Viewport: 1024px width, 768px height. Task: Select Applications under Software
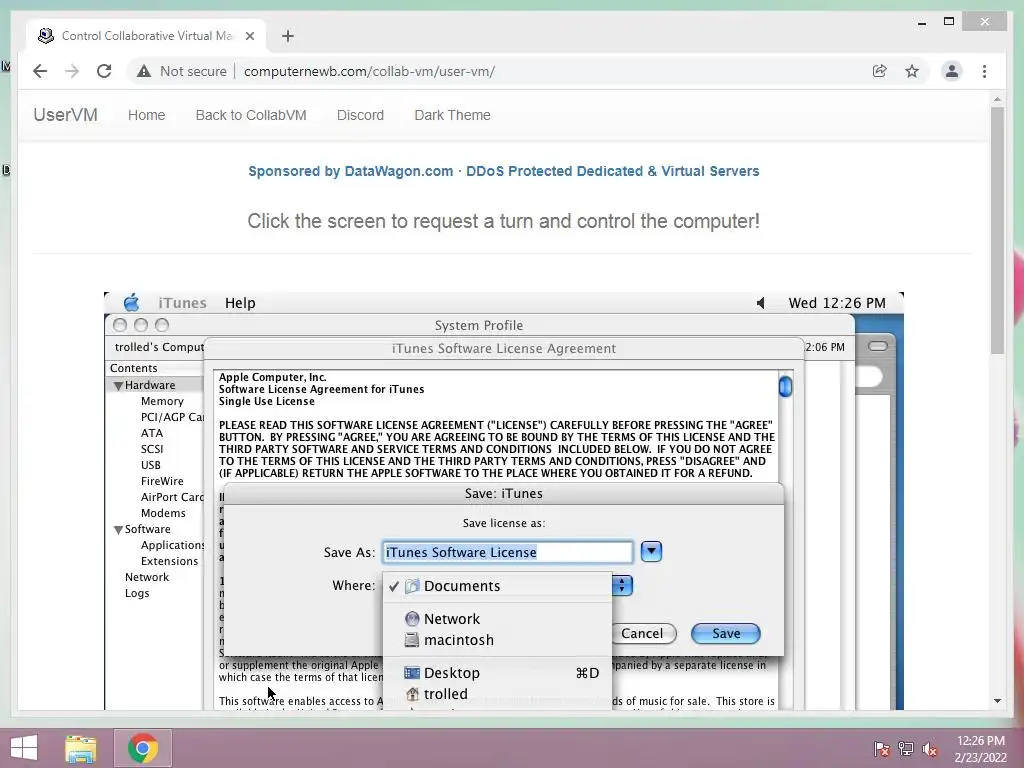click(x=172, y=545)
